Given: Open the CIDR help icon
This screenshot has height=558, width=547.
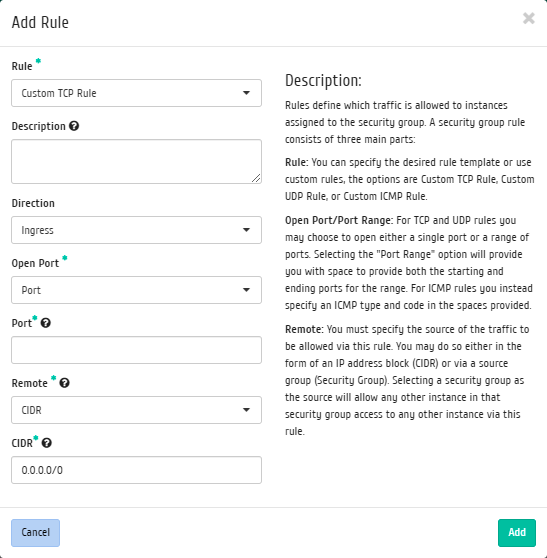Looking at the screenshot, I should tap(47, 443).
